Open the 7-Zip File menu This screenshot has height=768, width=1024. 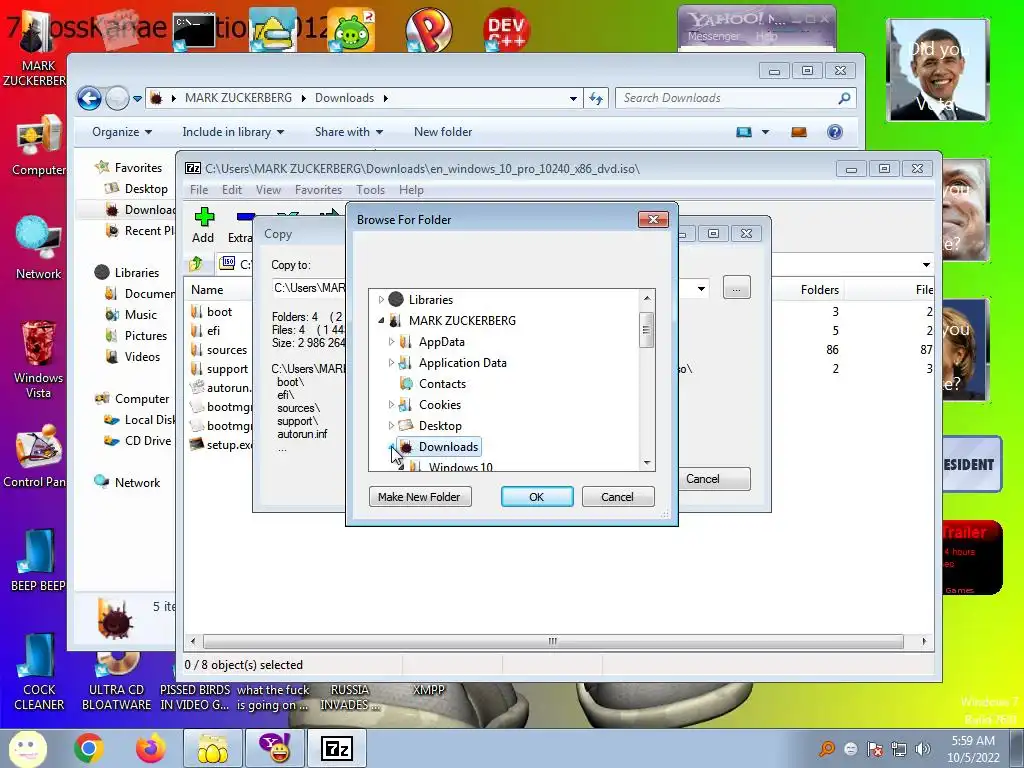point(199,190)
